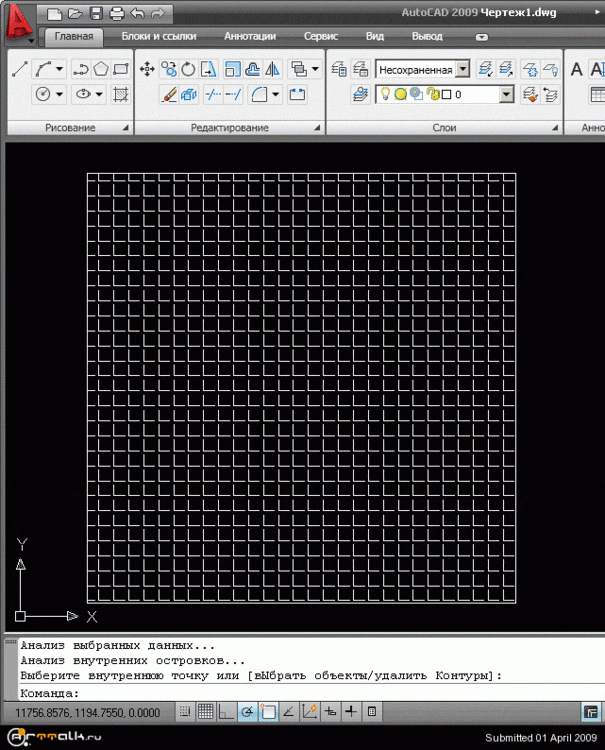Create a new drawing from quick access toolbar

(x=54, y=13)
